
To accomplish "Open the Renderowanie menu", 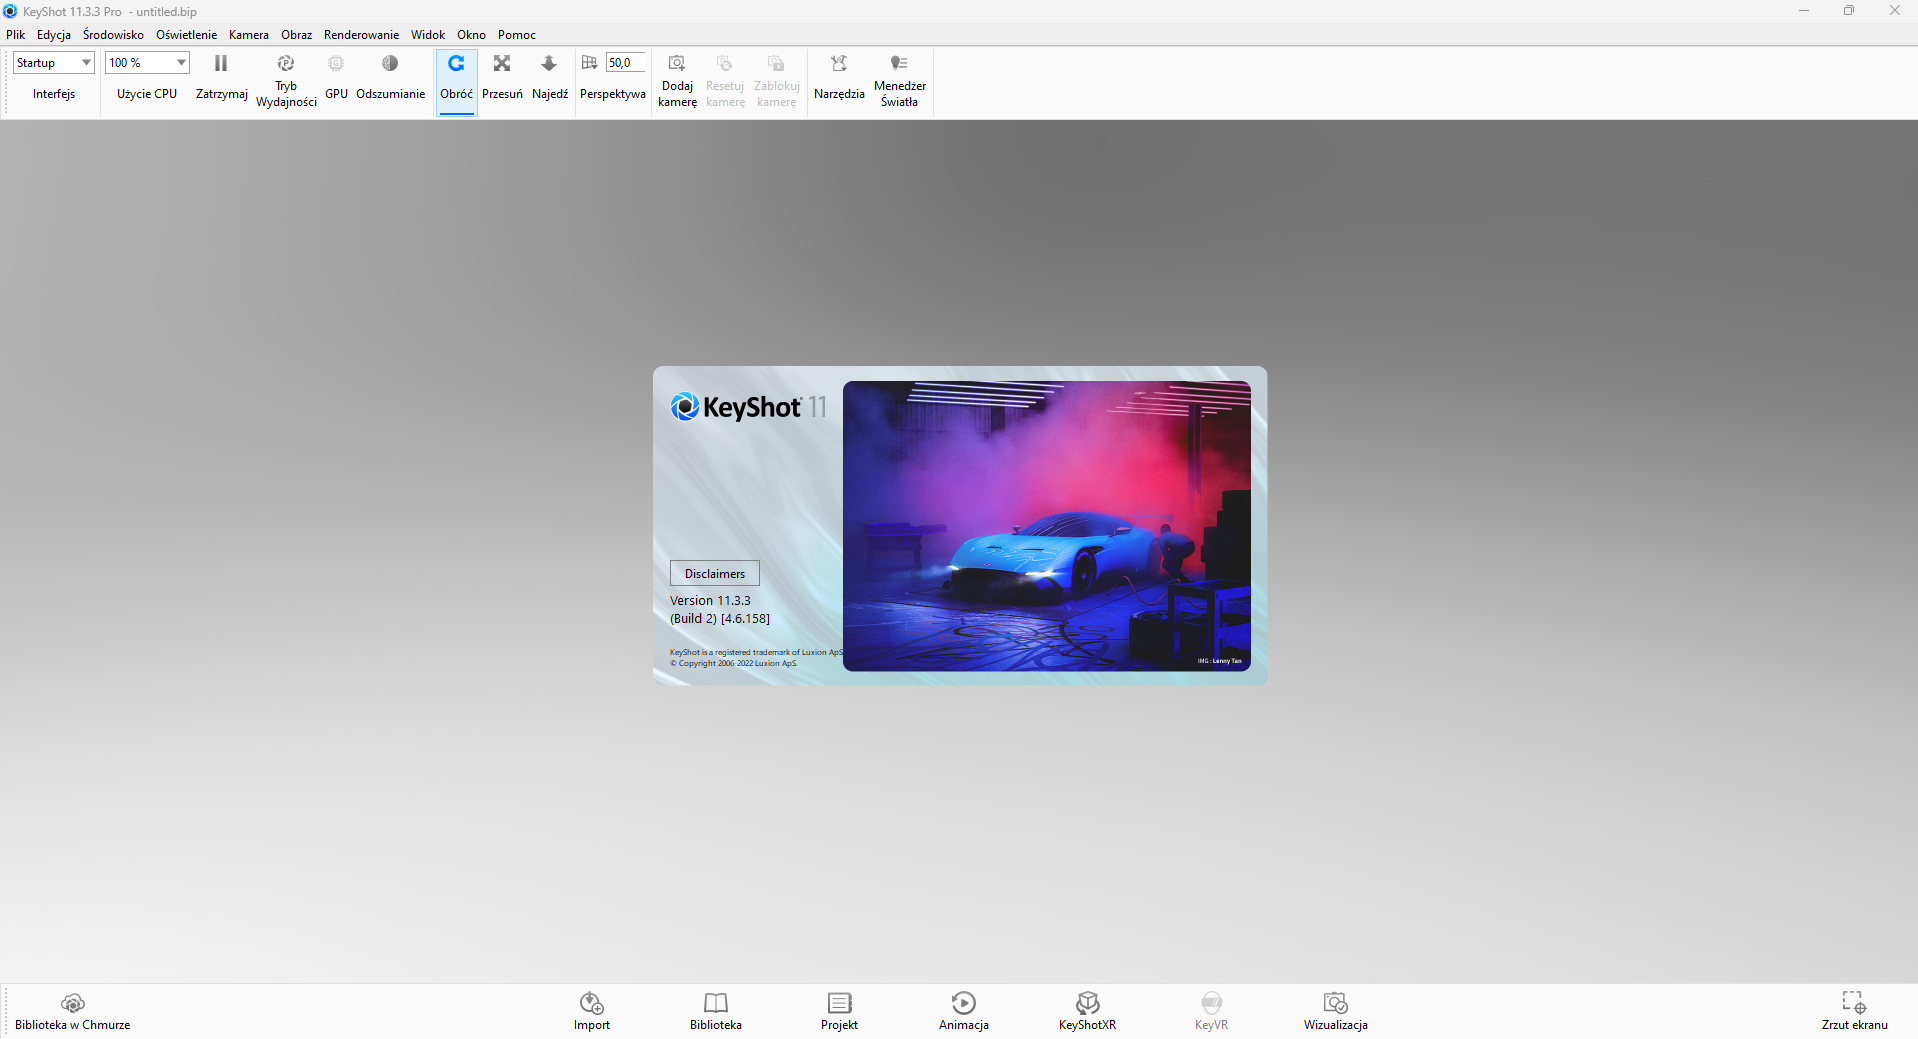I will (x=361, y=35).
